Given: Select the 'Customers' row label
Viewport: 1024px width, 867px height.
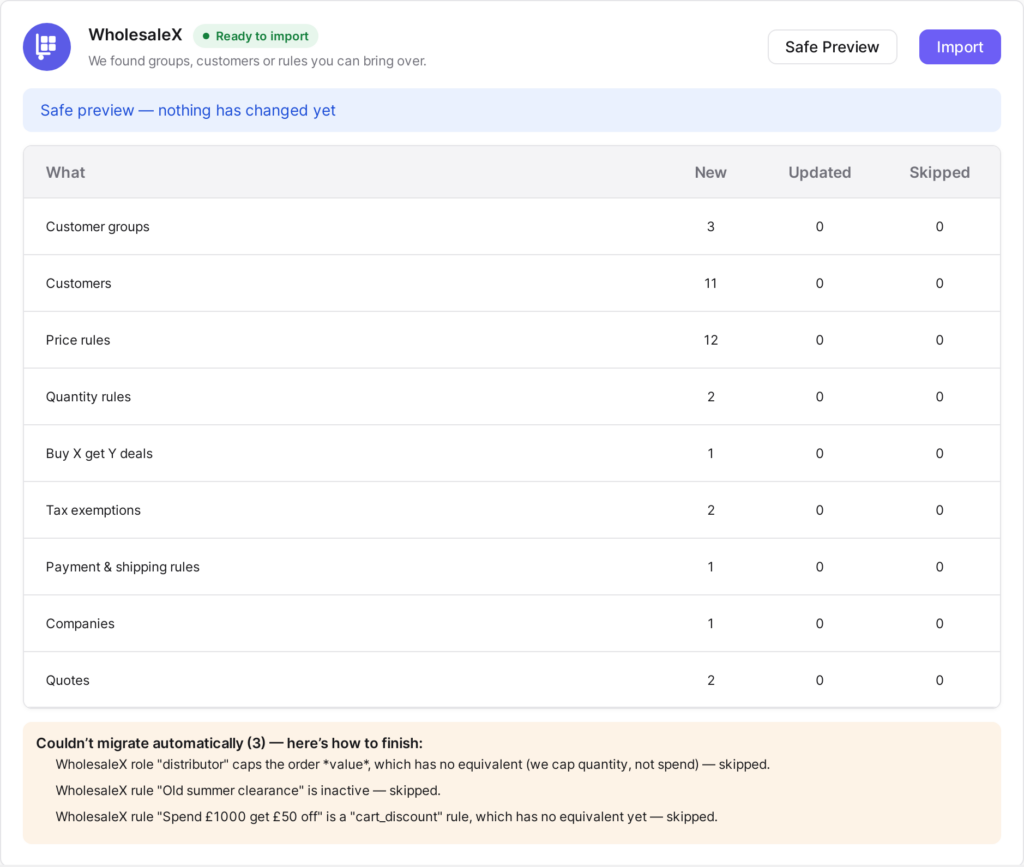Looking at the screenshot, I should coord(78,283).
